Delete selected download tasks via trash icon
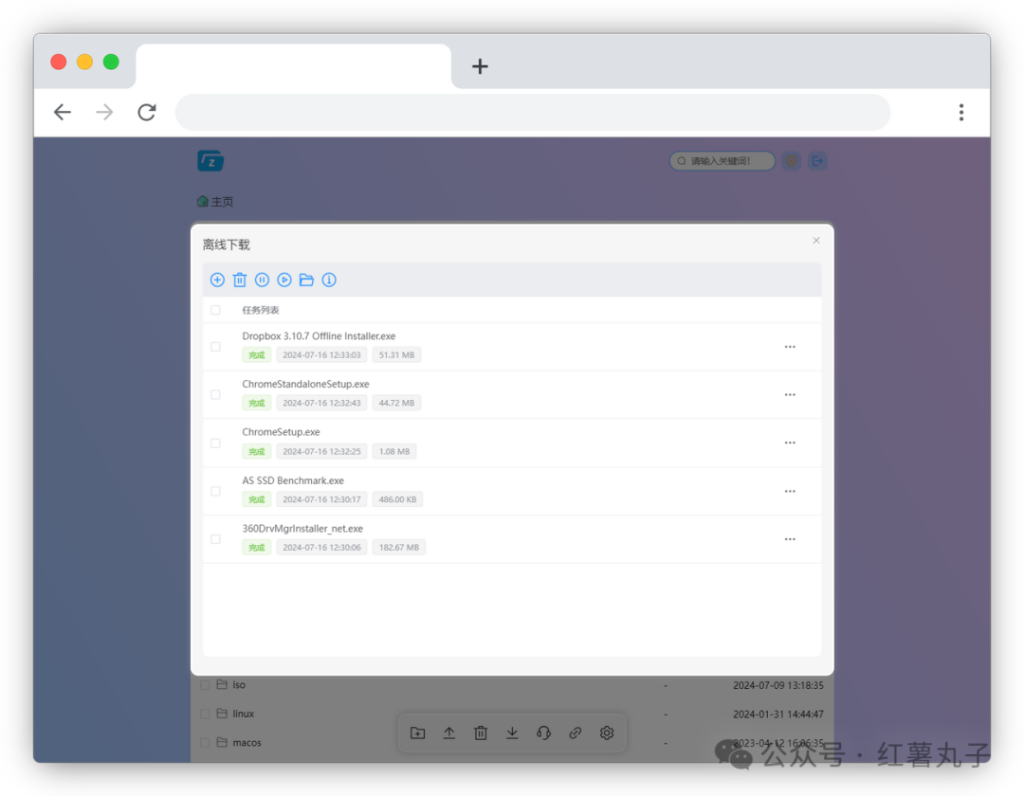The image size is (1024, 796). click(239, 280)
